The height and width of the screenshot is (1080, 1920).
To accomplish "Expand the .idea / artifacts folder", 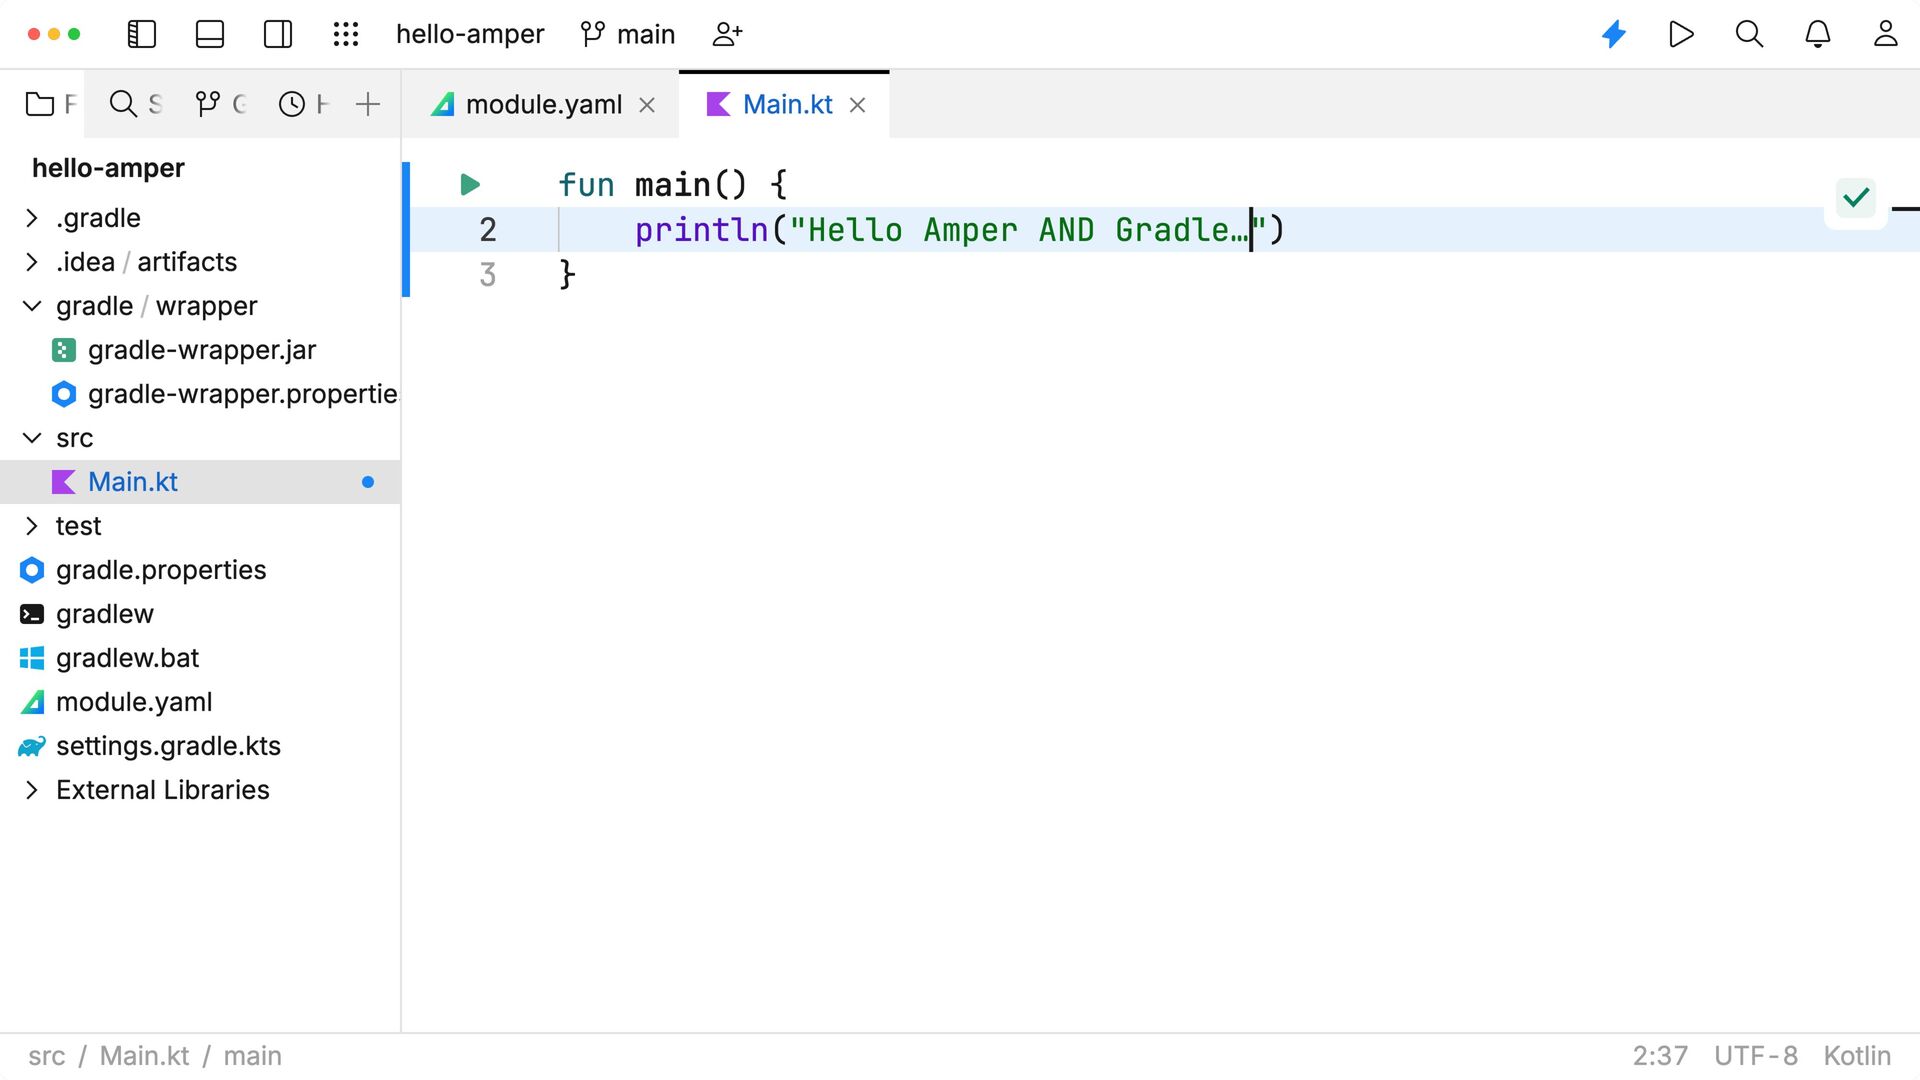I will click(31, 262).
